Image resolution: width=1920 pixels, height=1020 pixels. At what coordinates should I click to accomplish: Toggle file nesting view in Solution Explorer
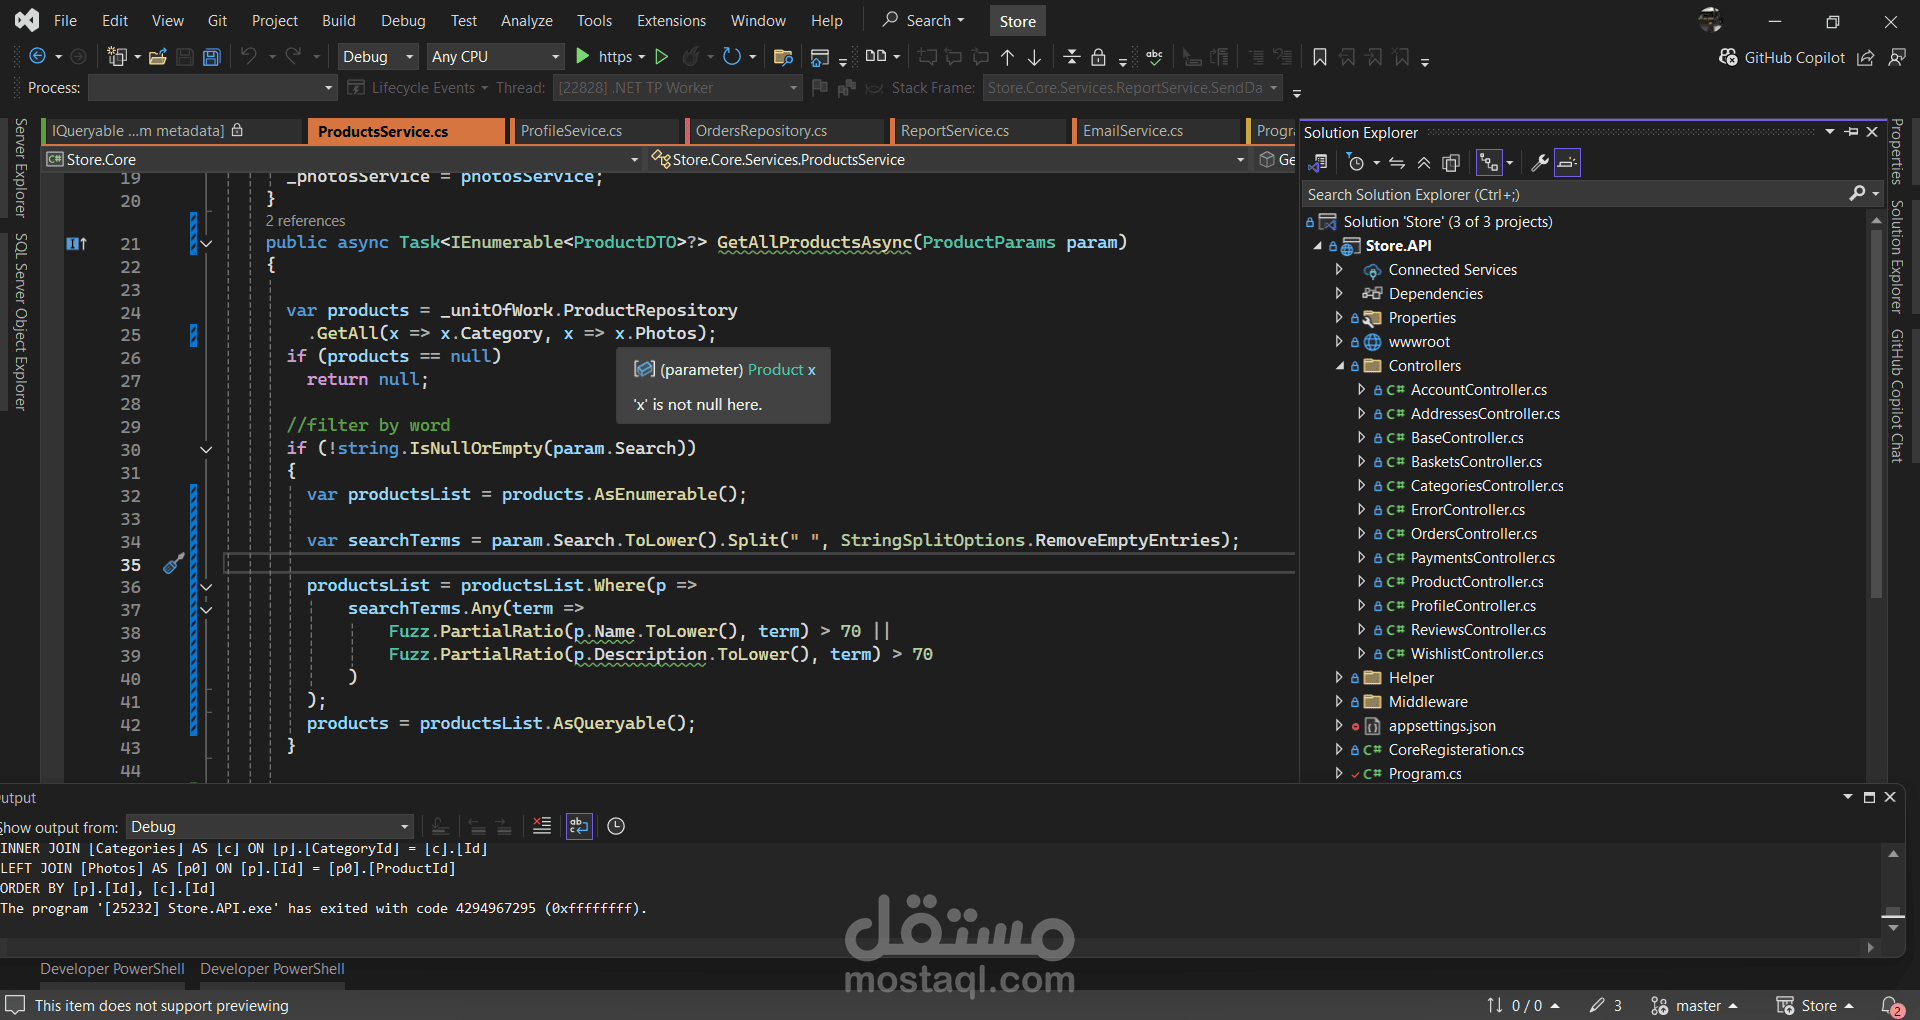point(1489,163)
